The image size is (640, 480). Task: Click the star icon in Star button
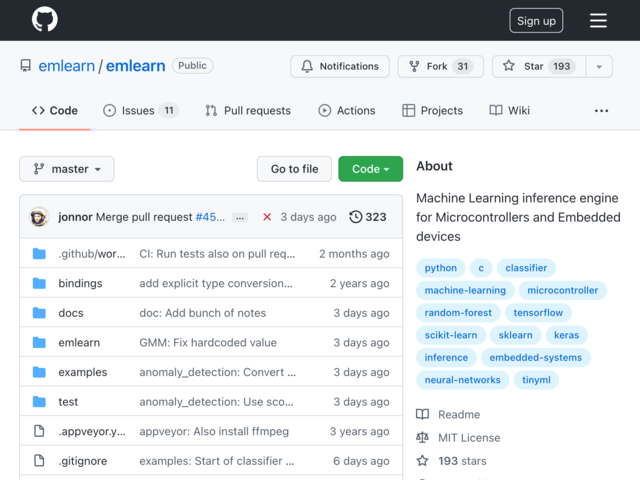click(x=509, y=66)
